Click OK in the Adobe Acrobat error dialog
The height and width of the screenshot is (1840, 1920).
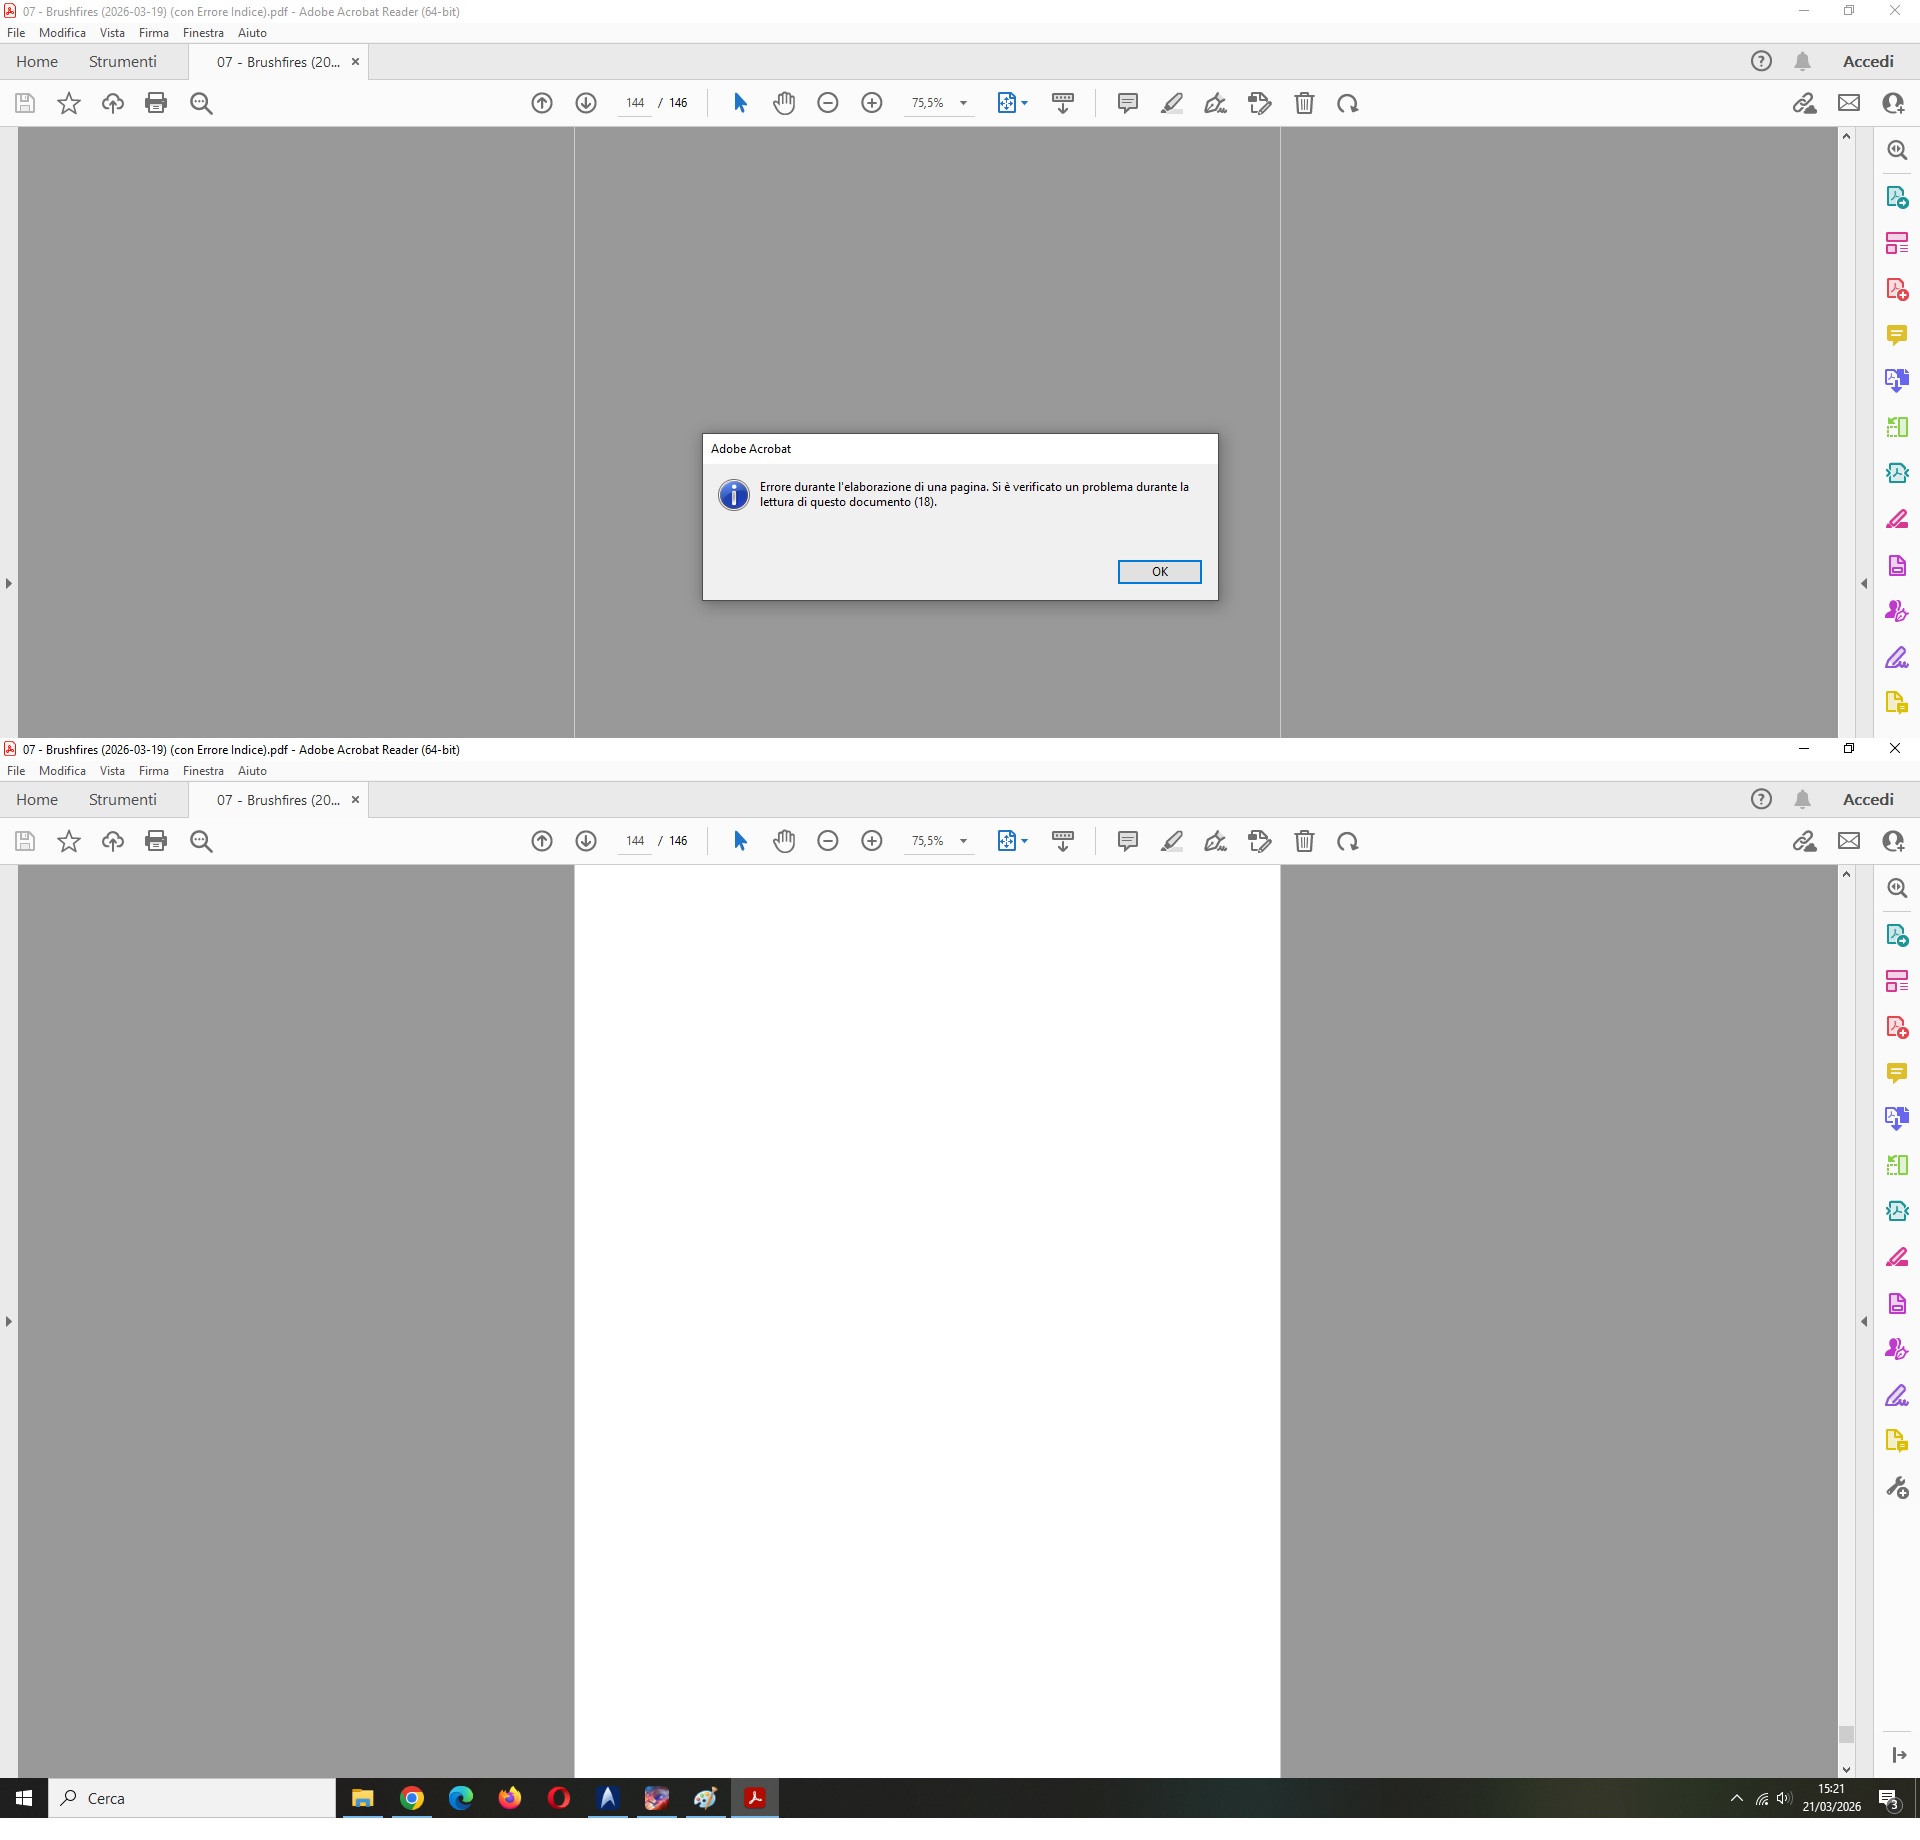coord(1159,572)
